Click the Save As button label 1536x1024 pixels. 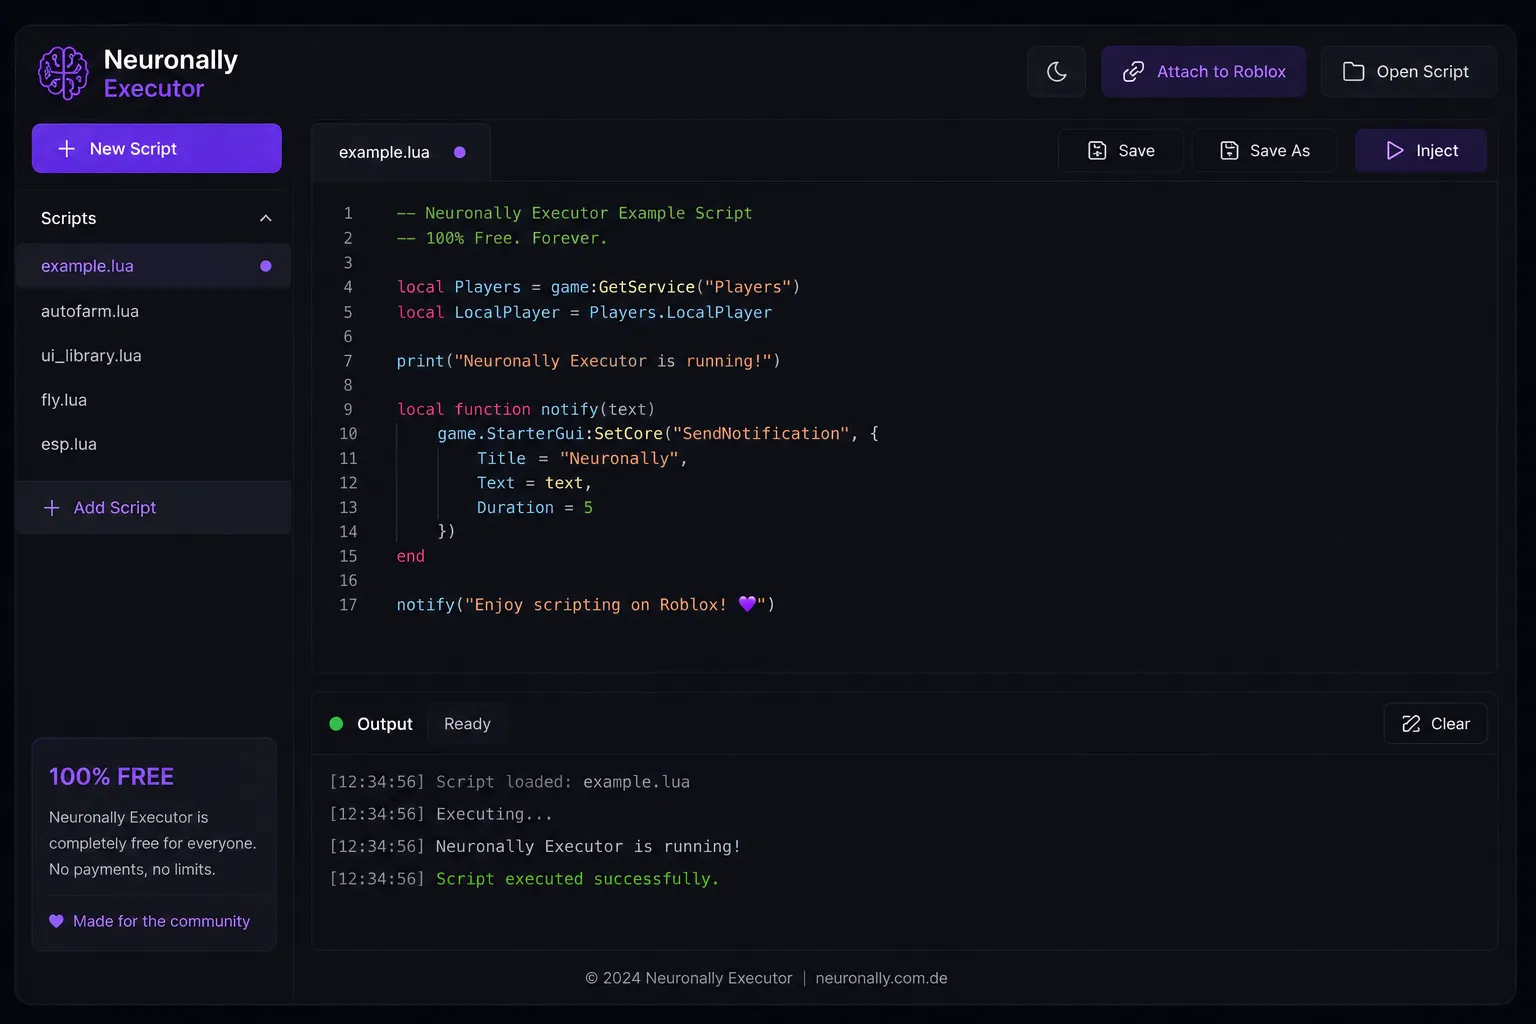[1279, 150]
